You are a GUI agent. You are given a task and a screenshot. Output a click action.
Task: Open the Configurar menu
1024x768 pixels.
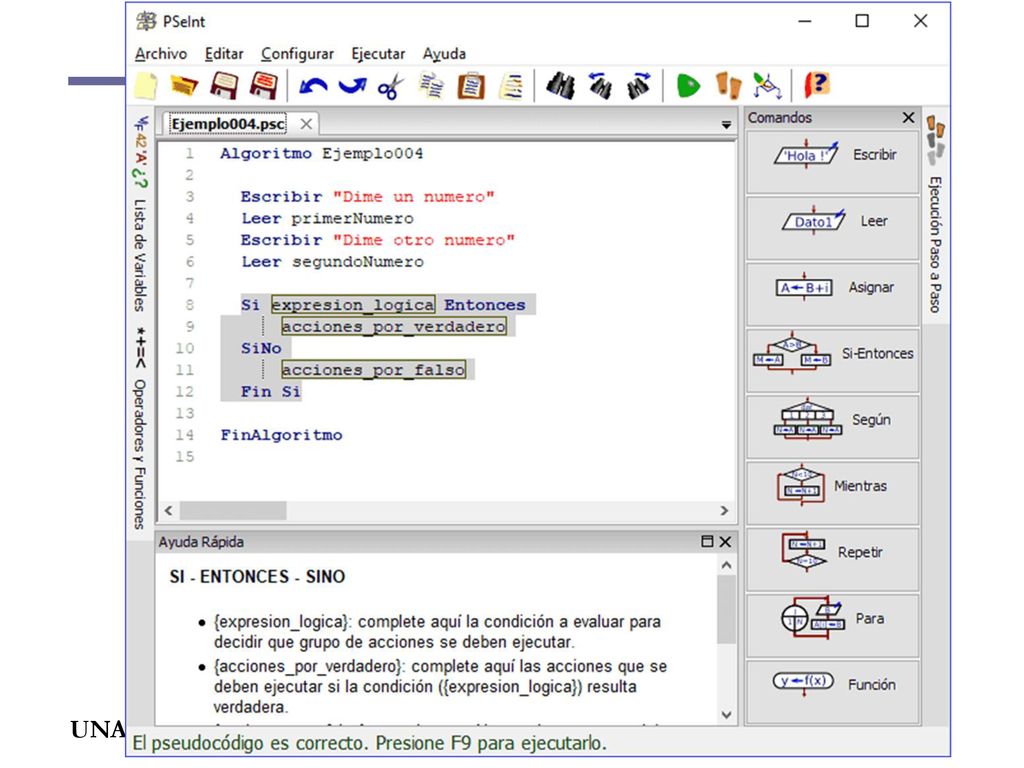point(297,54)
